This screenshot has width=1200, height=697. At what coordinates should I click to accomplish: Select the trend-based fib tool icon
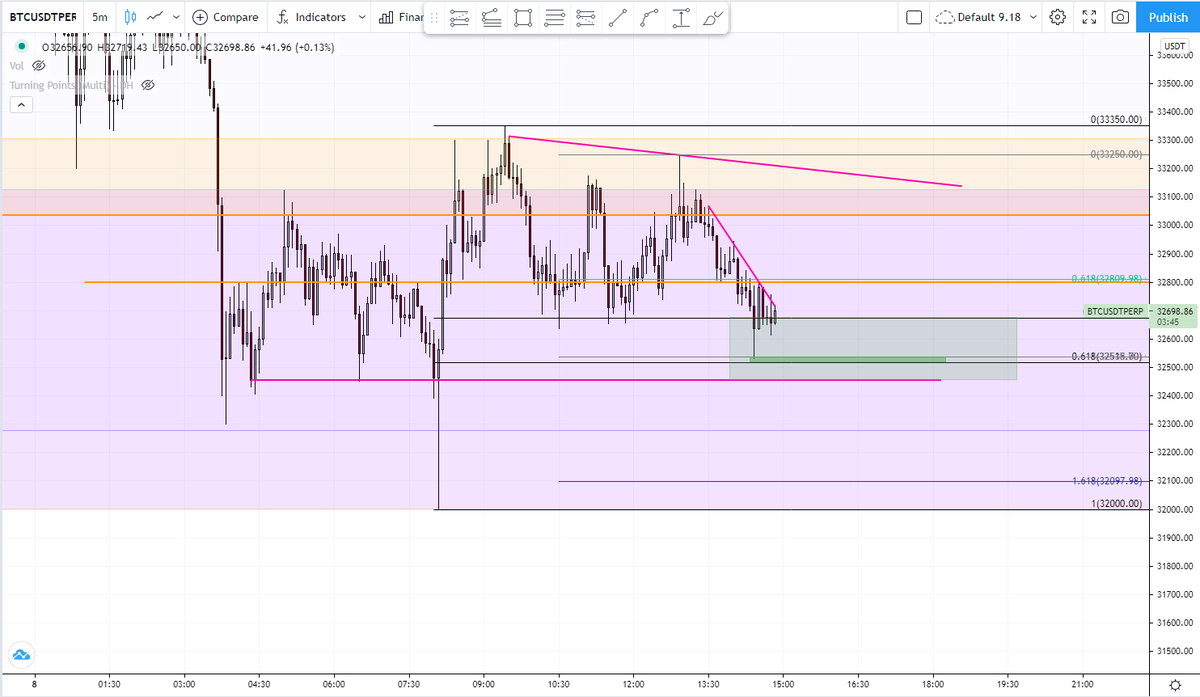tap(491, 18)
